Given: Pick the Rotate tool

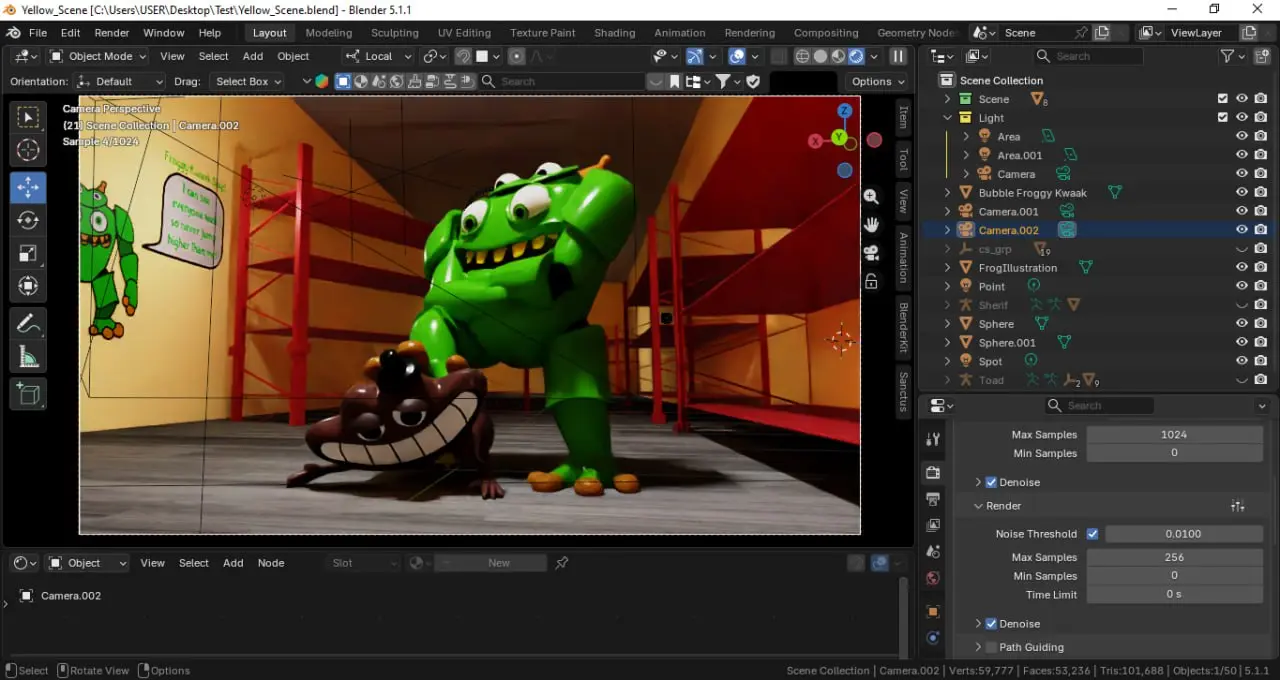Looking at the screenshot, I should [x=28, y=220].
